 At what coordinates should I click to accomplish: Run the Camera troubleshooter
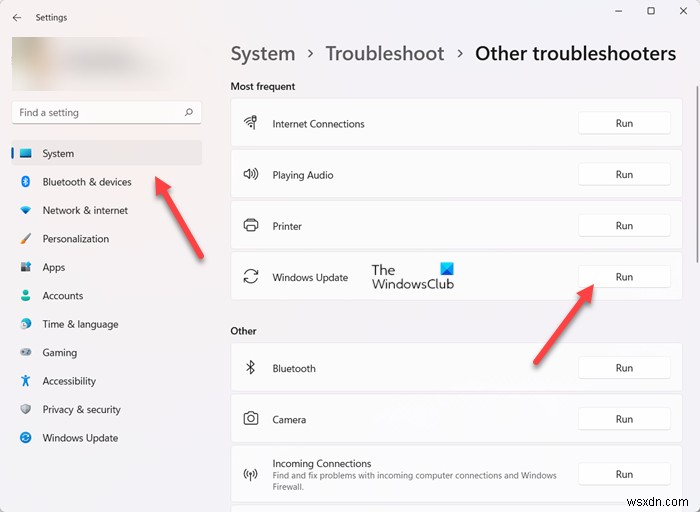pyautogui.click(x=624, y=419)
